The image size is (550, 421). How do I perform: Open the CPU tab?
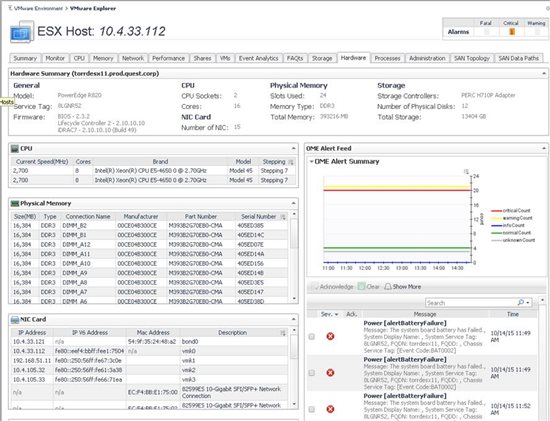click(79, 58)
